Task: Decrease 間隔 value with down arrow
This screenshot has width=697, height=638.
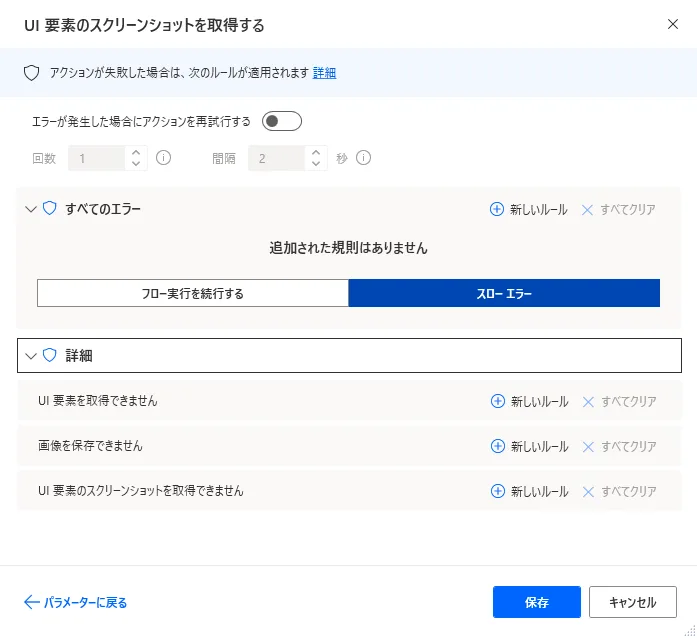Action: [x=317, y=164]
